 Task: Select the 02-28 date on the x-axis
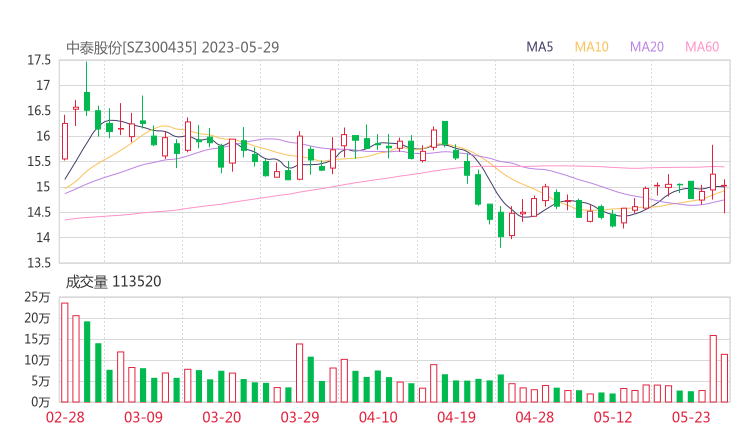64,418
